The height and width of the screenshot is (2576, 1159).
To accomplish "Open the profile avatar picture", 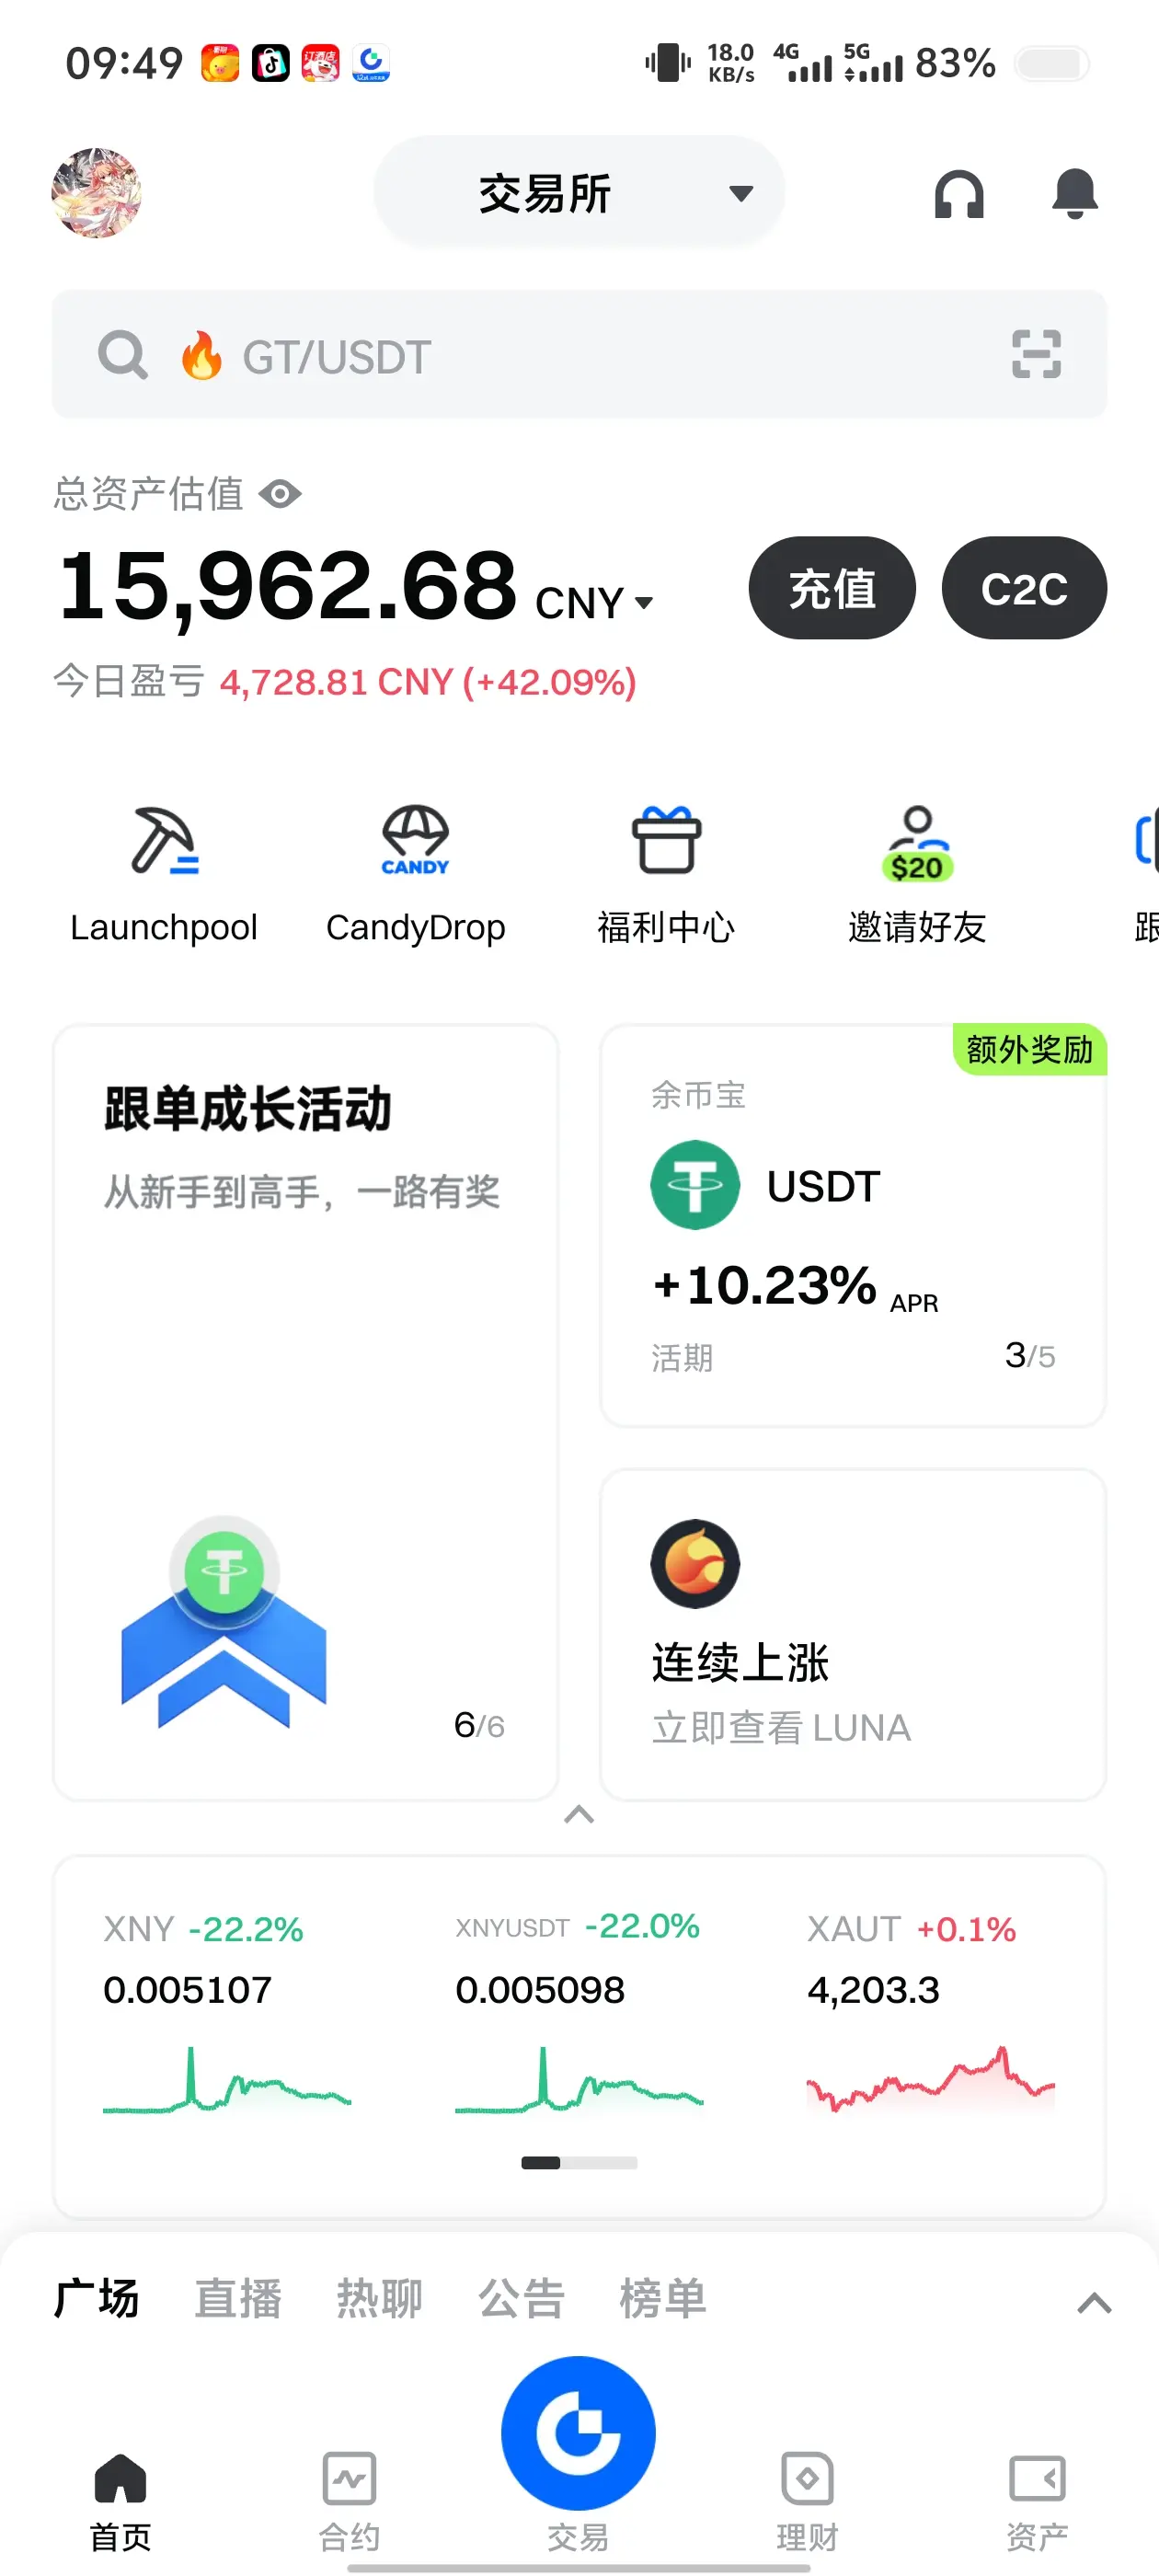I will (x=96, y=193).
